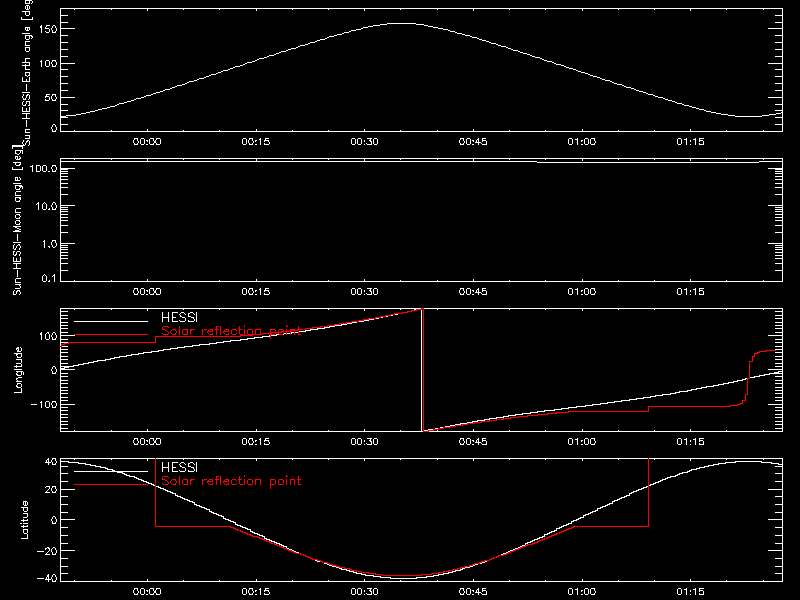Click red 'Solar reflection point' label in Latitude panel
800x600 pixels.
pyautogui.click(x=231, y=481)
